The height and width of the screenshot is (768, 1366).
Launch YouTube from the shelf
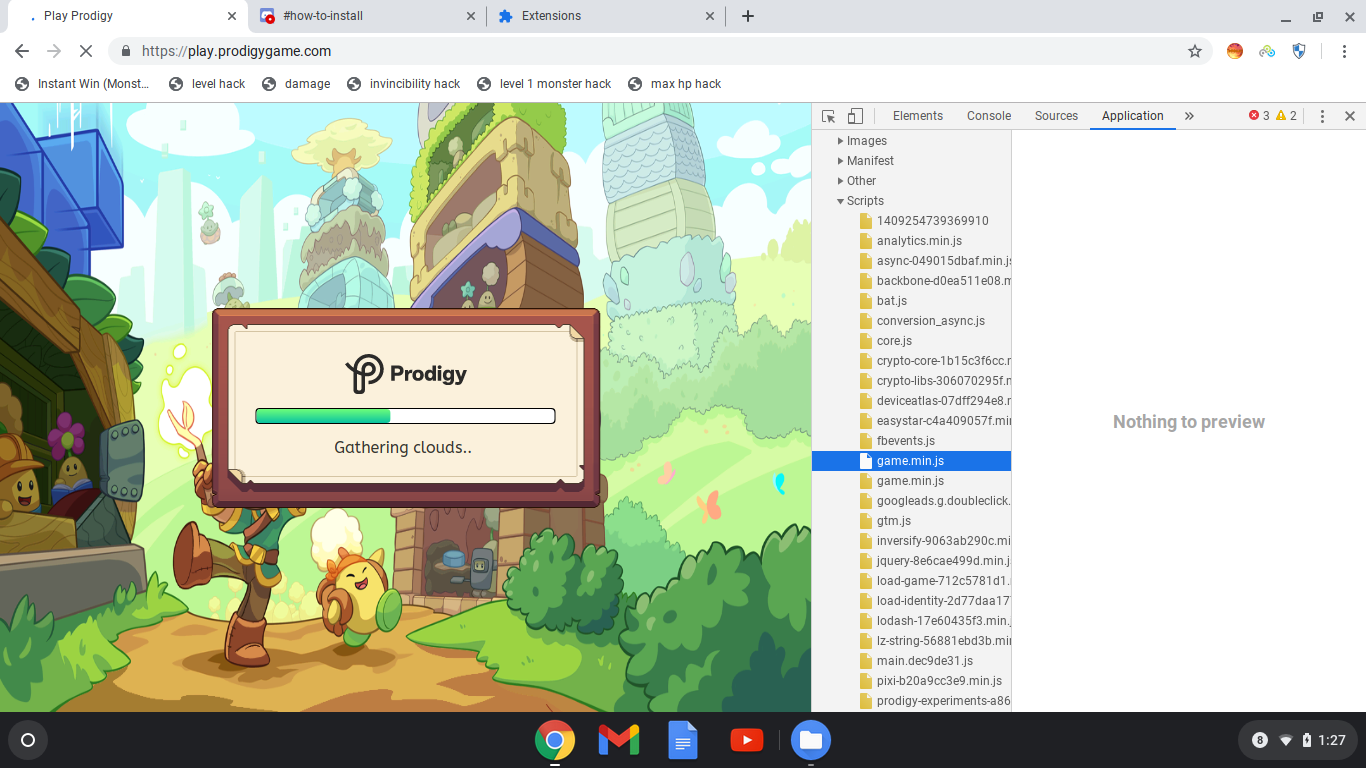[x=747, y=740]
